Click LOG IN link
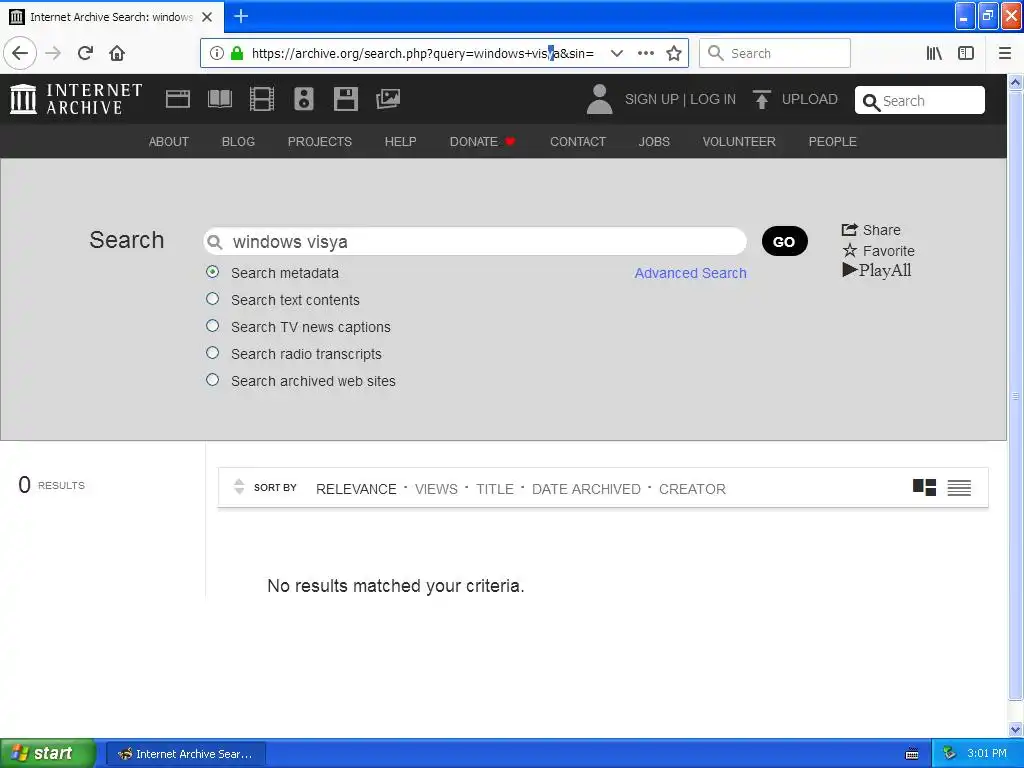Screen dimensions: 1024x768 point(712,99)
